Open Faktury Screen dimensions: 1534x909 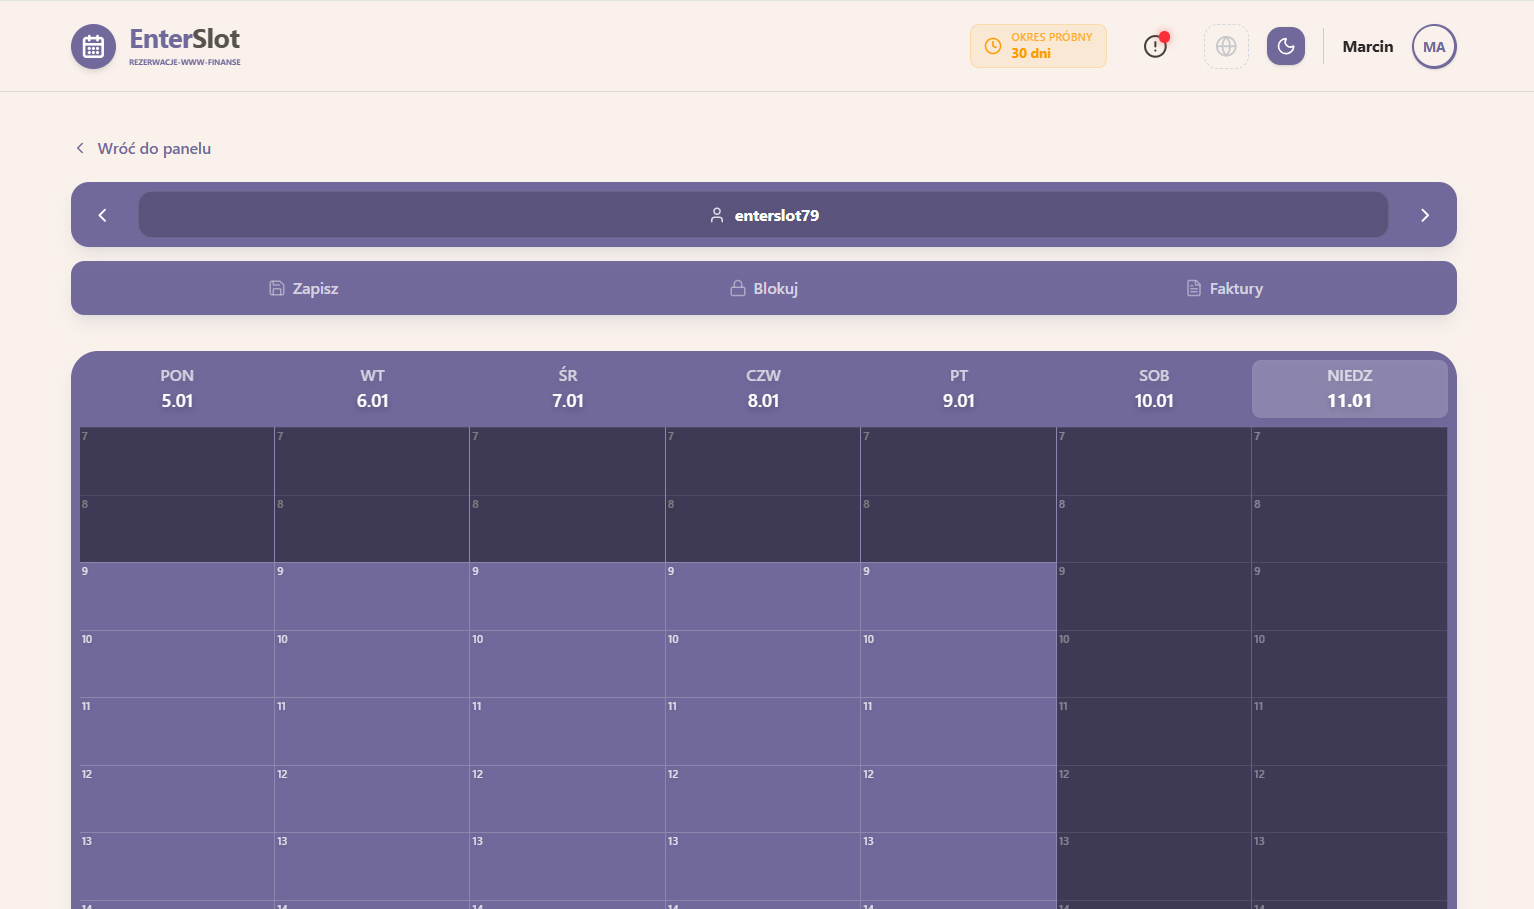(1224, 288)
